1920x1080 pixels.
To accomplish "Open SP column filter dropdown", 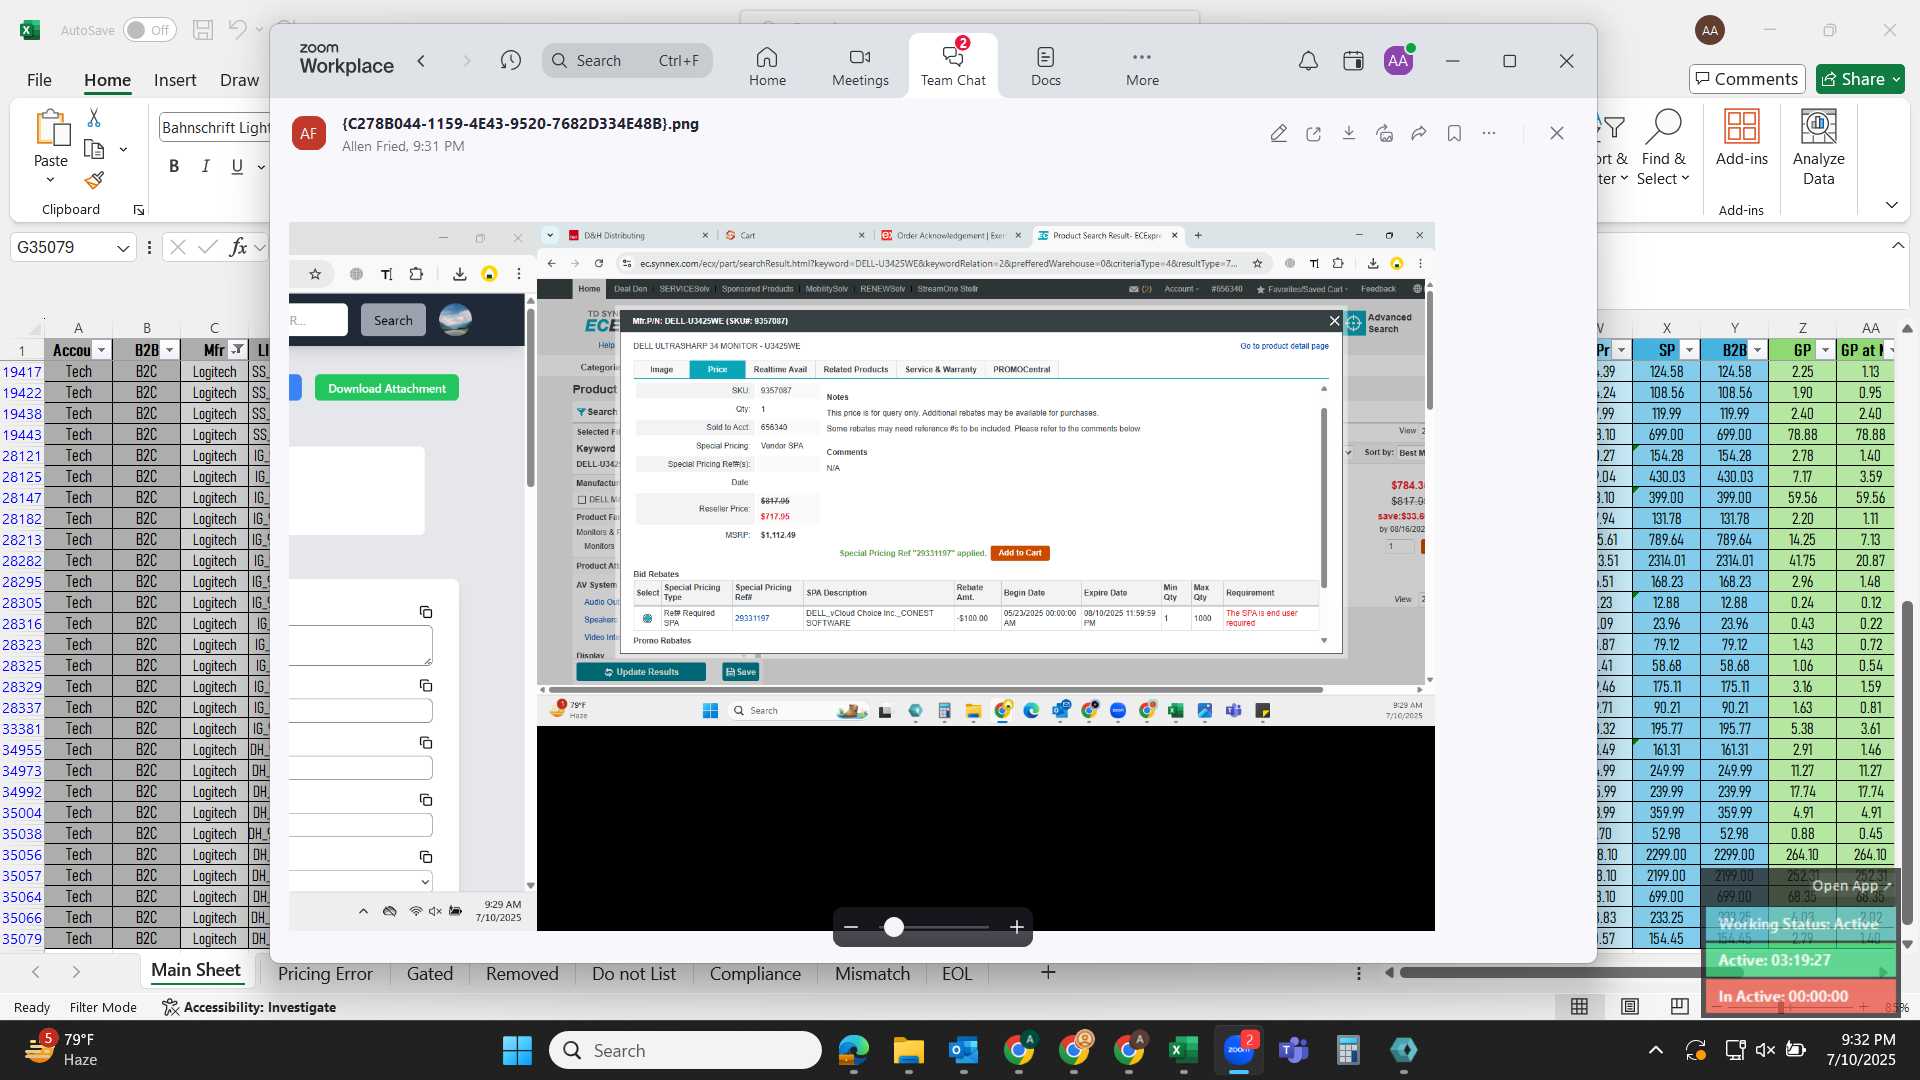I will coord(1689,350).
